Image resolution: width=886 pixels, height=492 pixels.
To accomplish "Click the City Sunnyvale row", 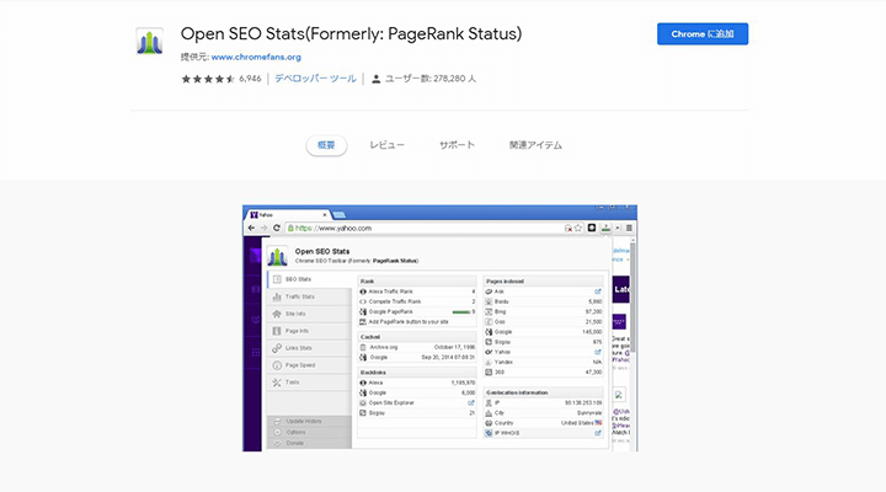I will tap(544, 413).
